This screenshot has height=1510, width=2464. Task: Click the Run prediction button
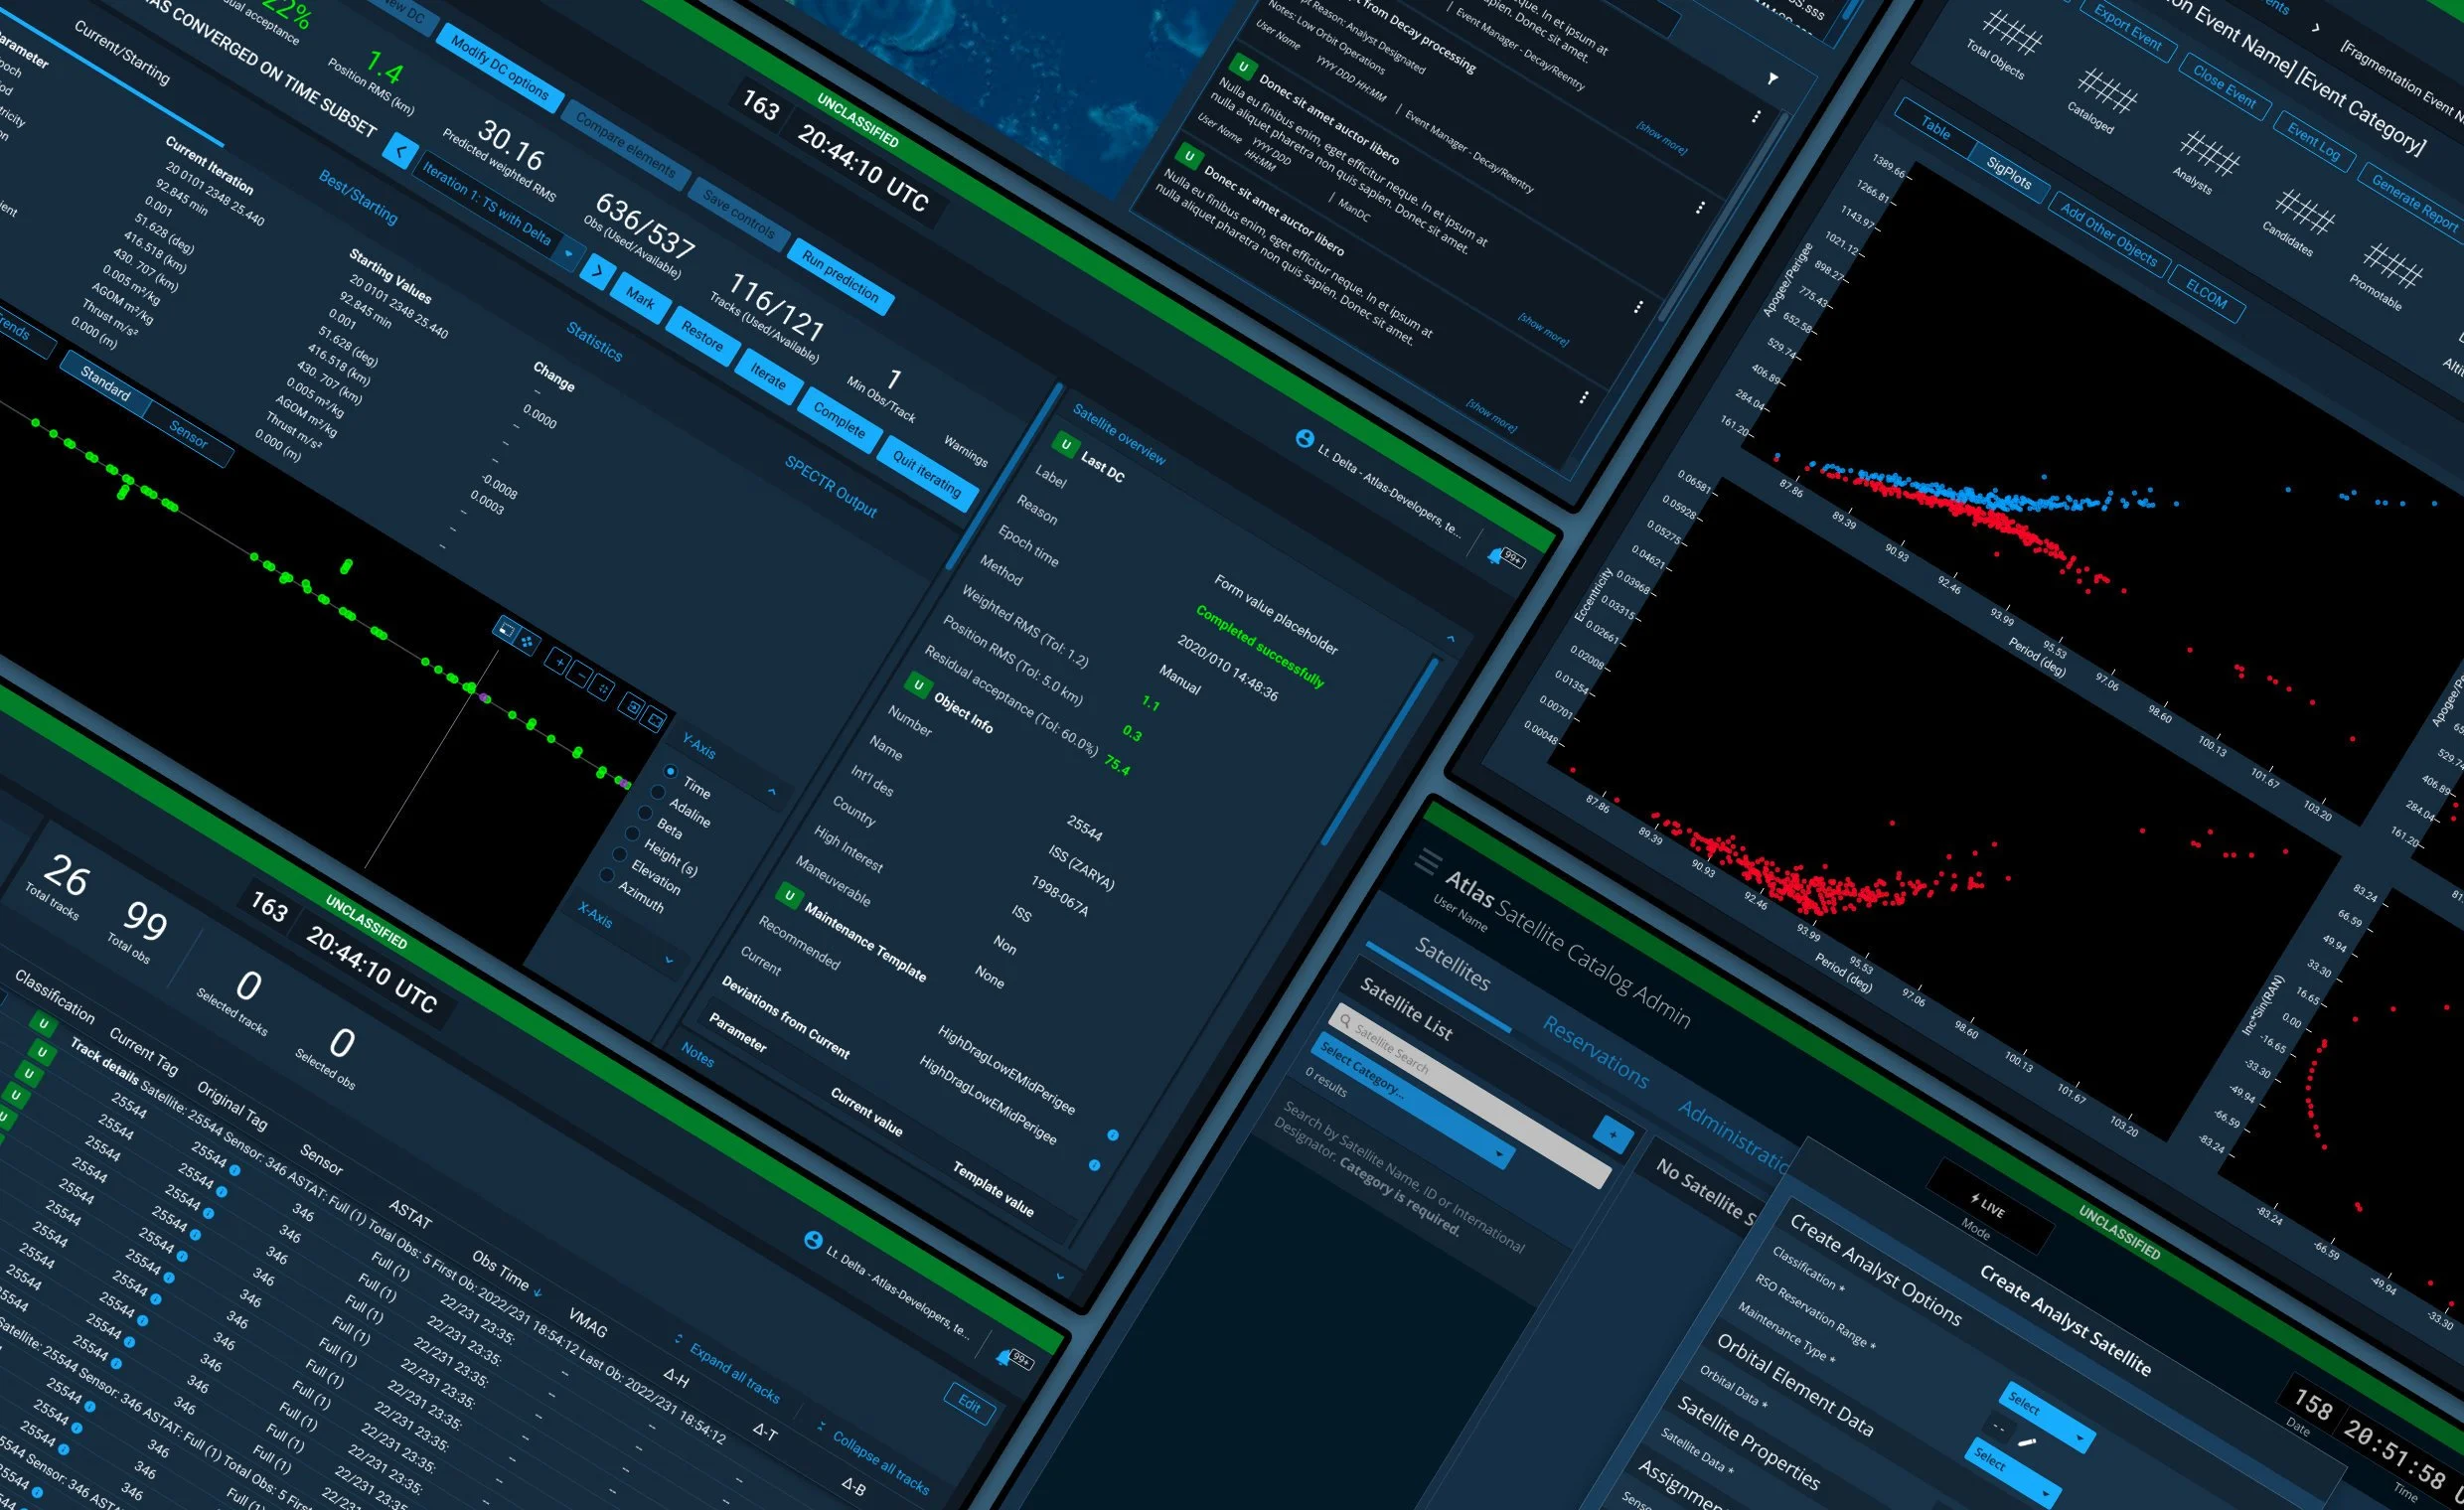pyautogui.click(x=840, y=276)
